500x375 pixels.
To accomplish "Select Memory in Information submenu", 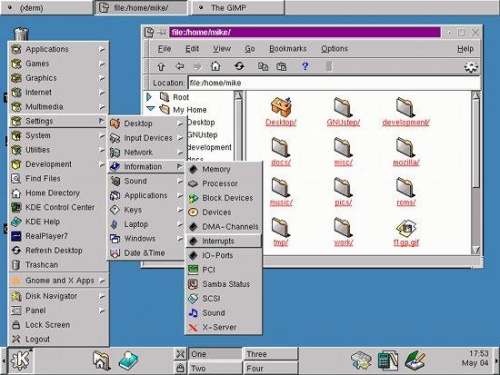I will click(224, 169).
